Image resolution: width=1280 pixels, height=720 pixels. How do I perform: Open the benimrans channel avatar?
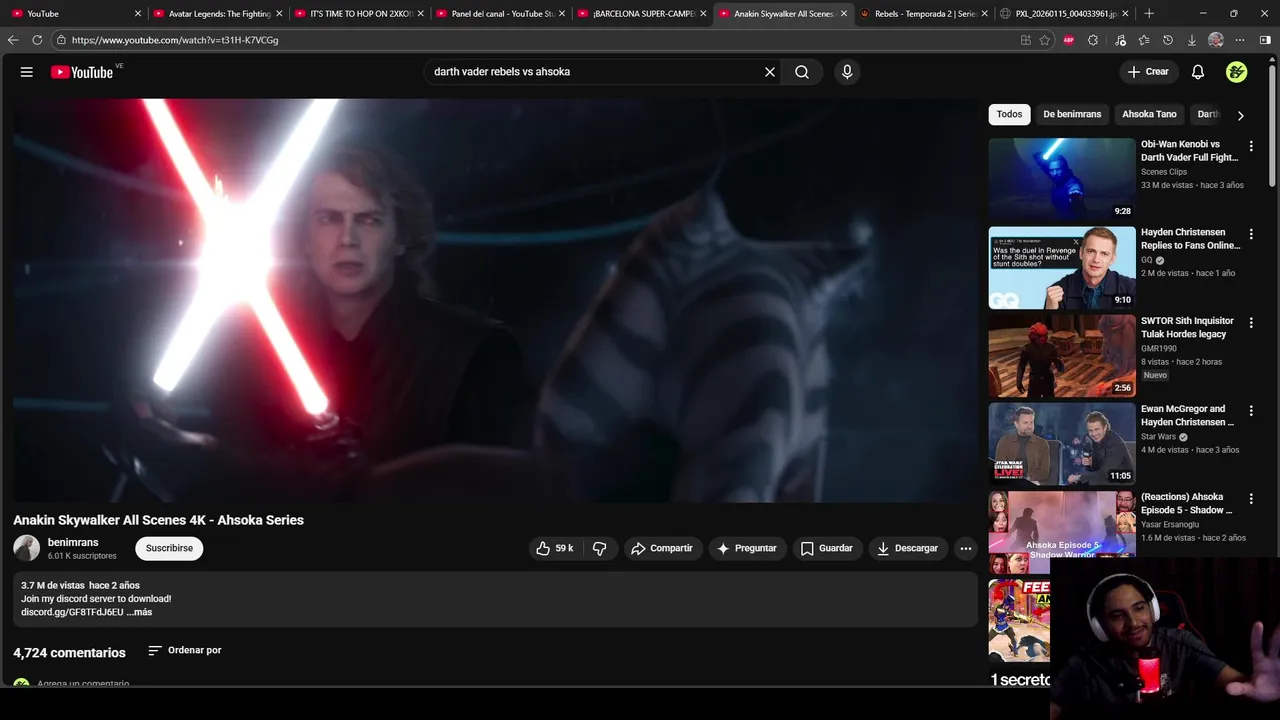click(x=26, y=548)
